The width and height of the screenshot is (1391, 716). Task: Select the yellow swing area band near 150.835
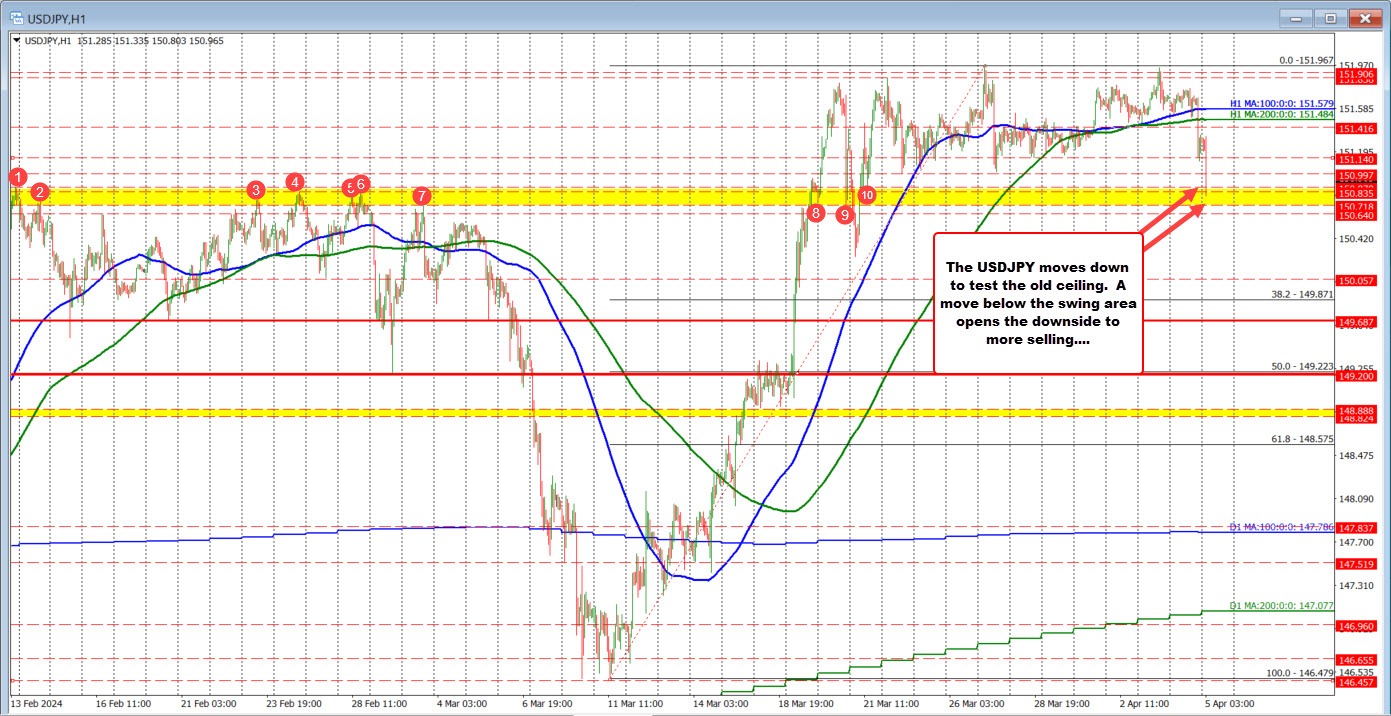pos(600,194)
